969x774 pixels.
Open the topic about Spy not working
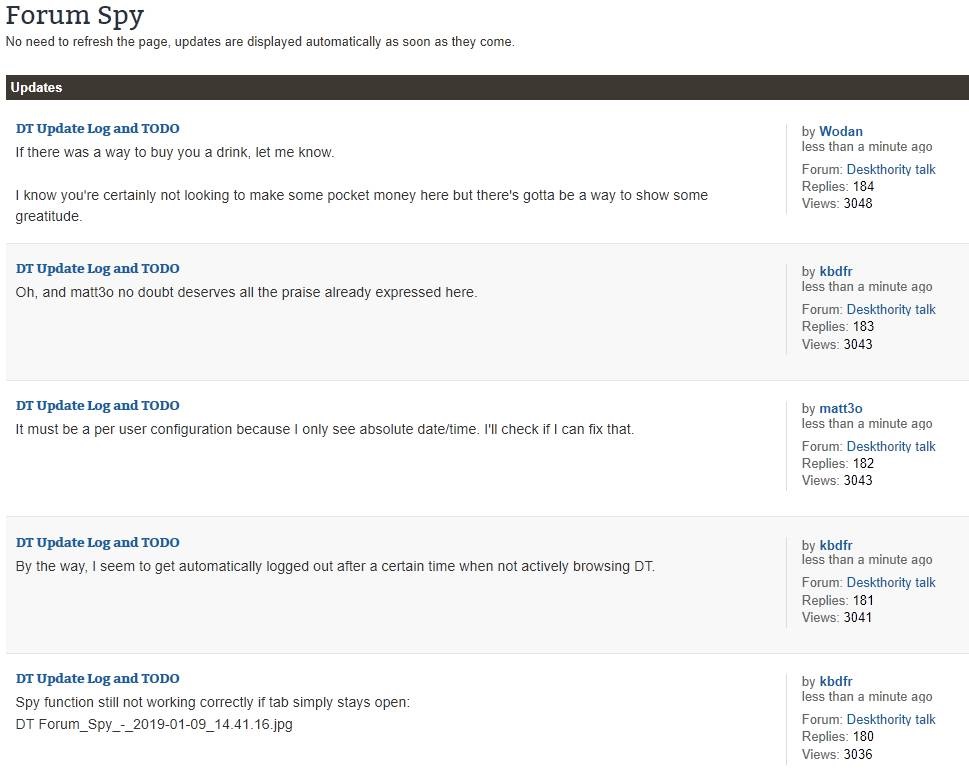[x=97, y=678]
